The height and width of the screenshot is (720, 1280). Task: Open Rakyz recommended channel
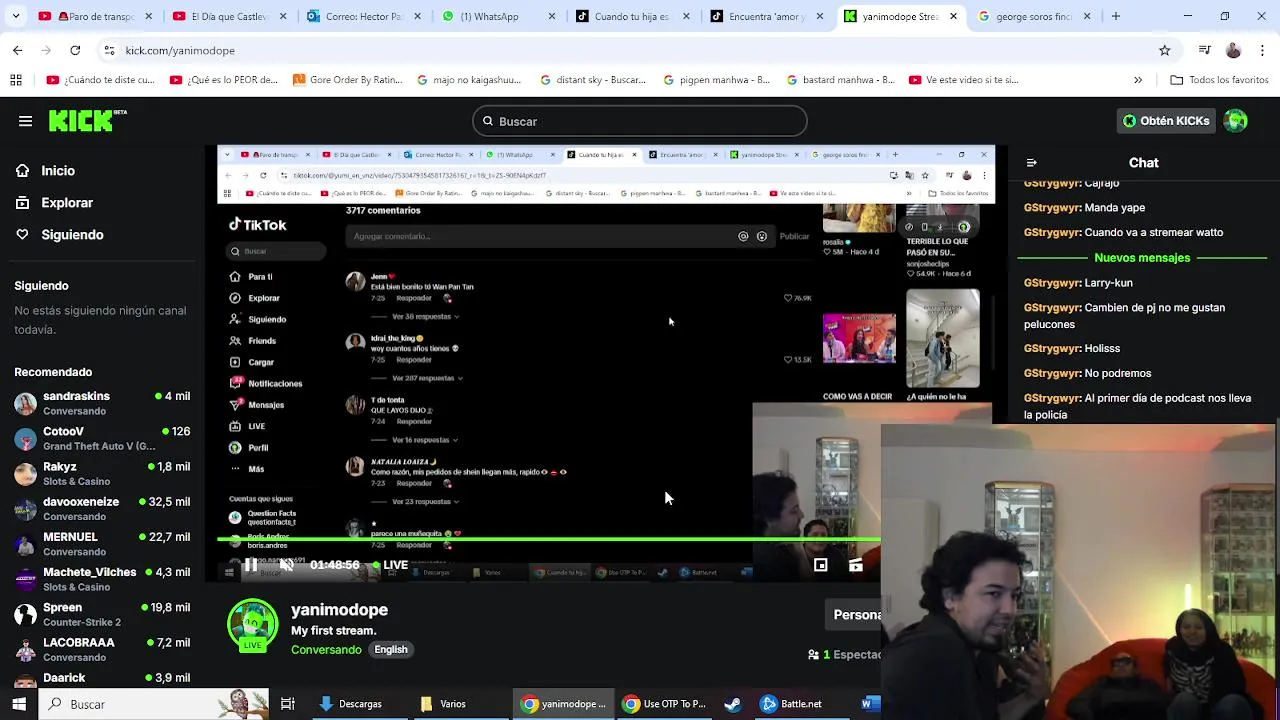(x=100, y=474)
